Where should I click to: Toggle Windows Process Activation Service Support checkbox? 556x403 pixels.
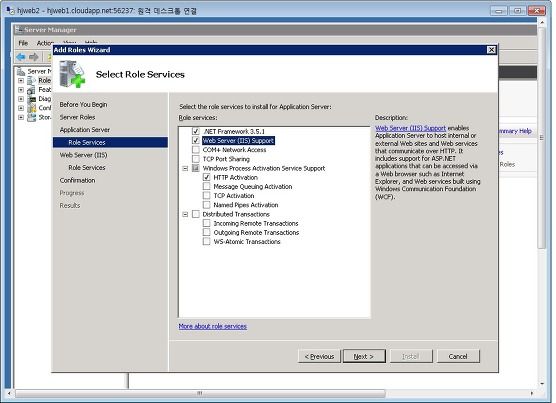(x=196, y=168)
